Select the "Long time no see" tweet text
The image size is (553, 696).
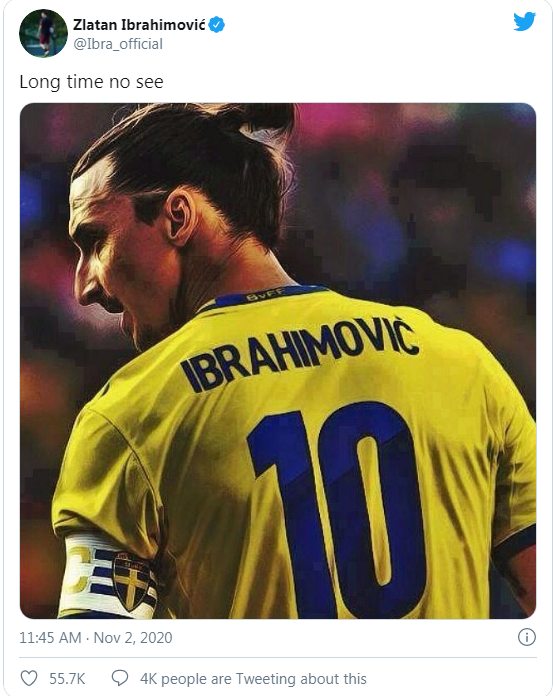tap(91, 82)
